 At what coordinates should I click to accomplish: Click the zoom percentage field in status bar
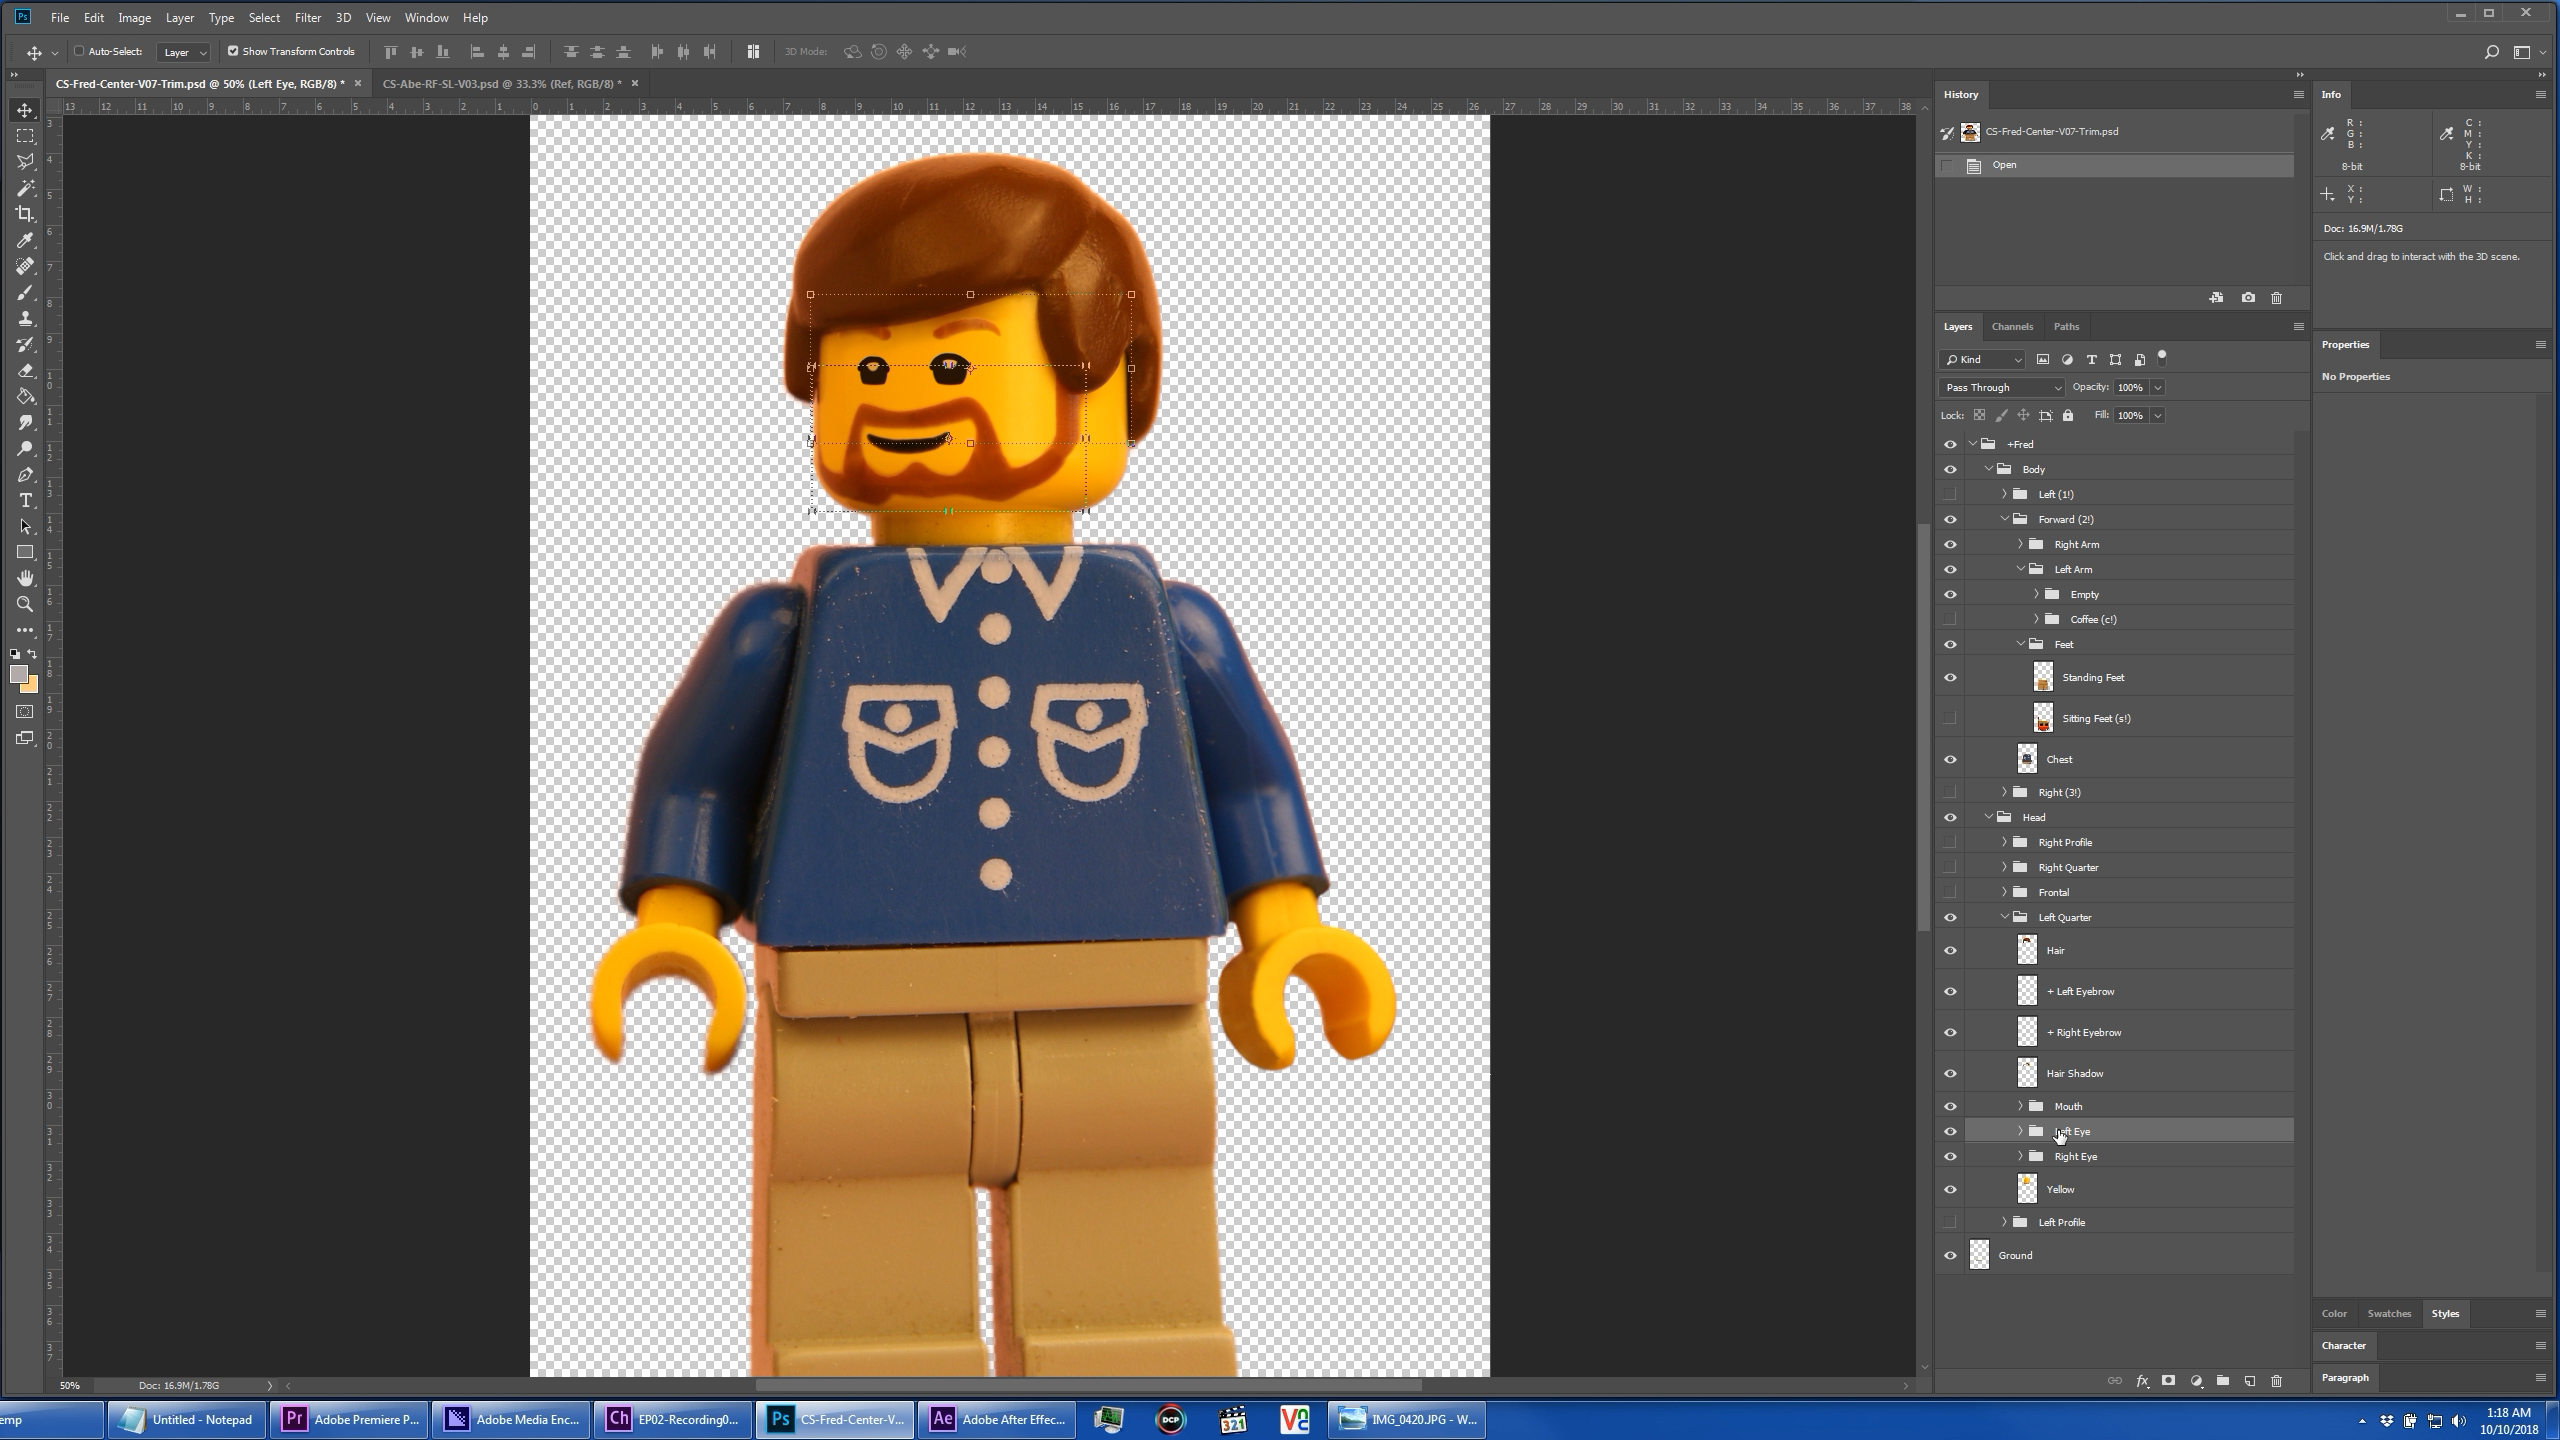(70, 1386)
